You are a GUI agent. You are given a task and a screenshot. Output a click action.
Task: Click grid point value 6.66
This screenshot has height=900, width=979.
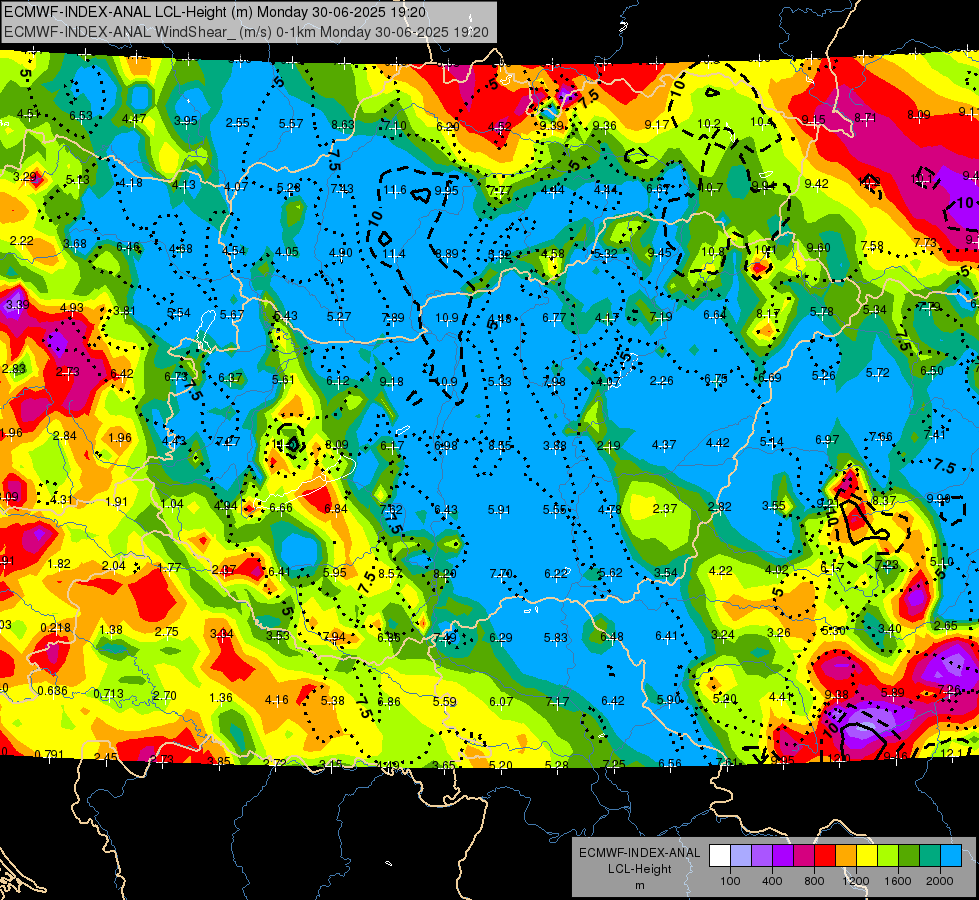point(281,508)
